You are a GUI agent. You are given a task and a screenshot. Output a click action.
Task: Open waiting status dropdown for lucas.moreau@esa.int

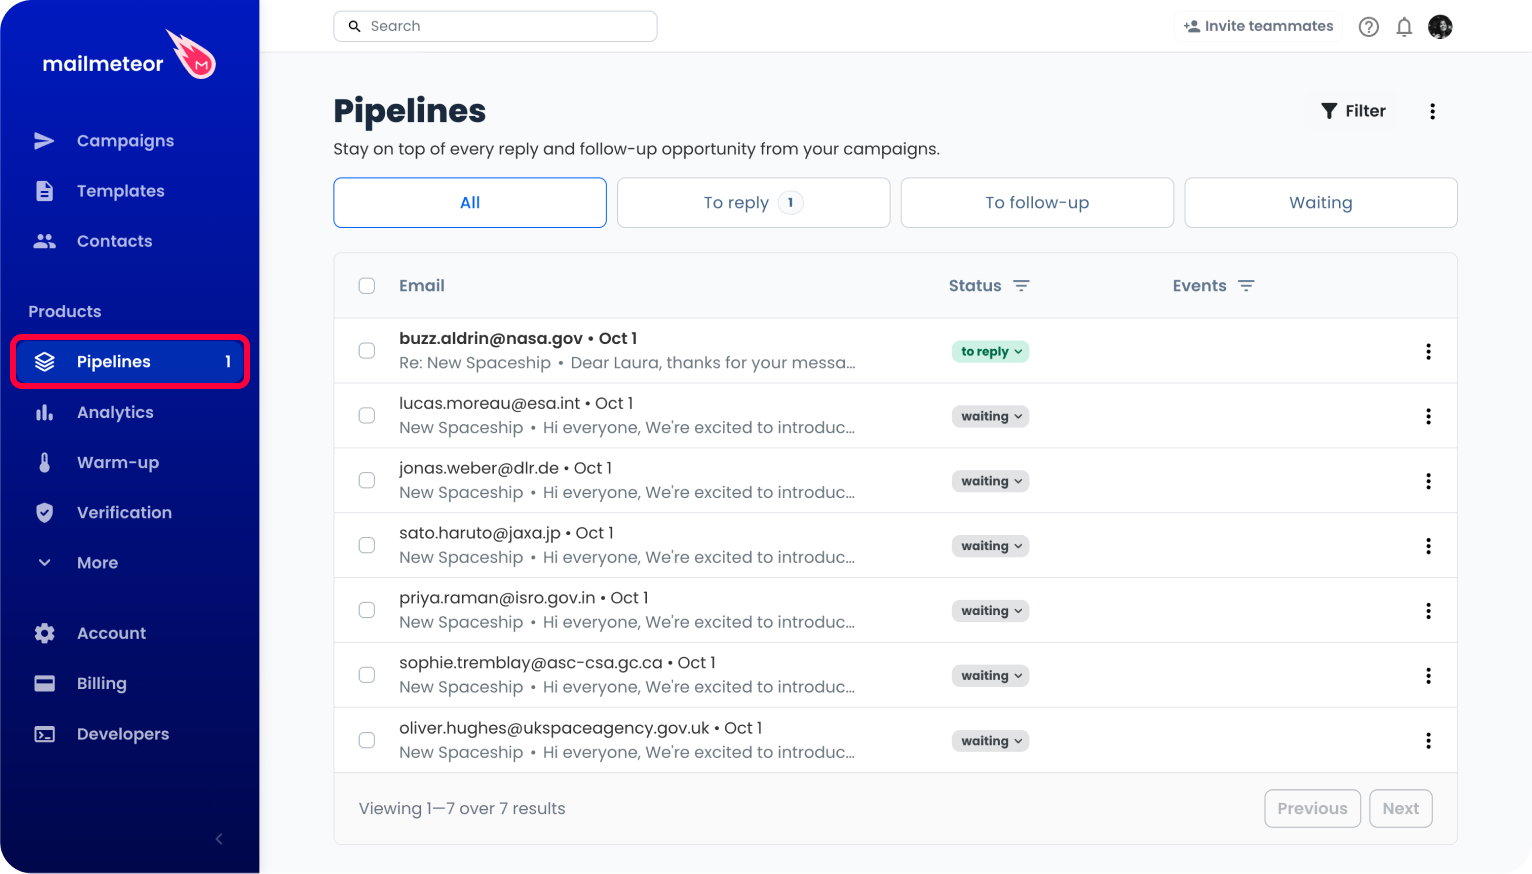(990, 416)
